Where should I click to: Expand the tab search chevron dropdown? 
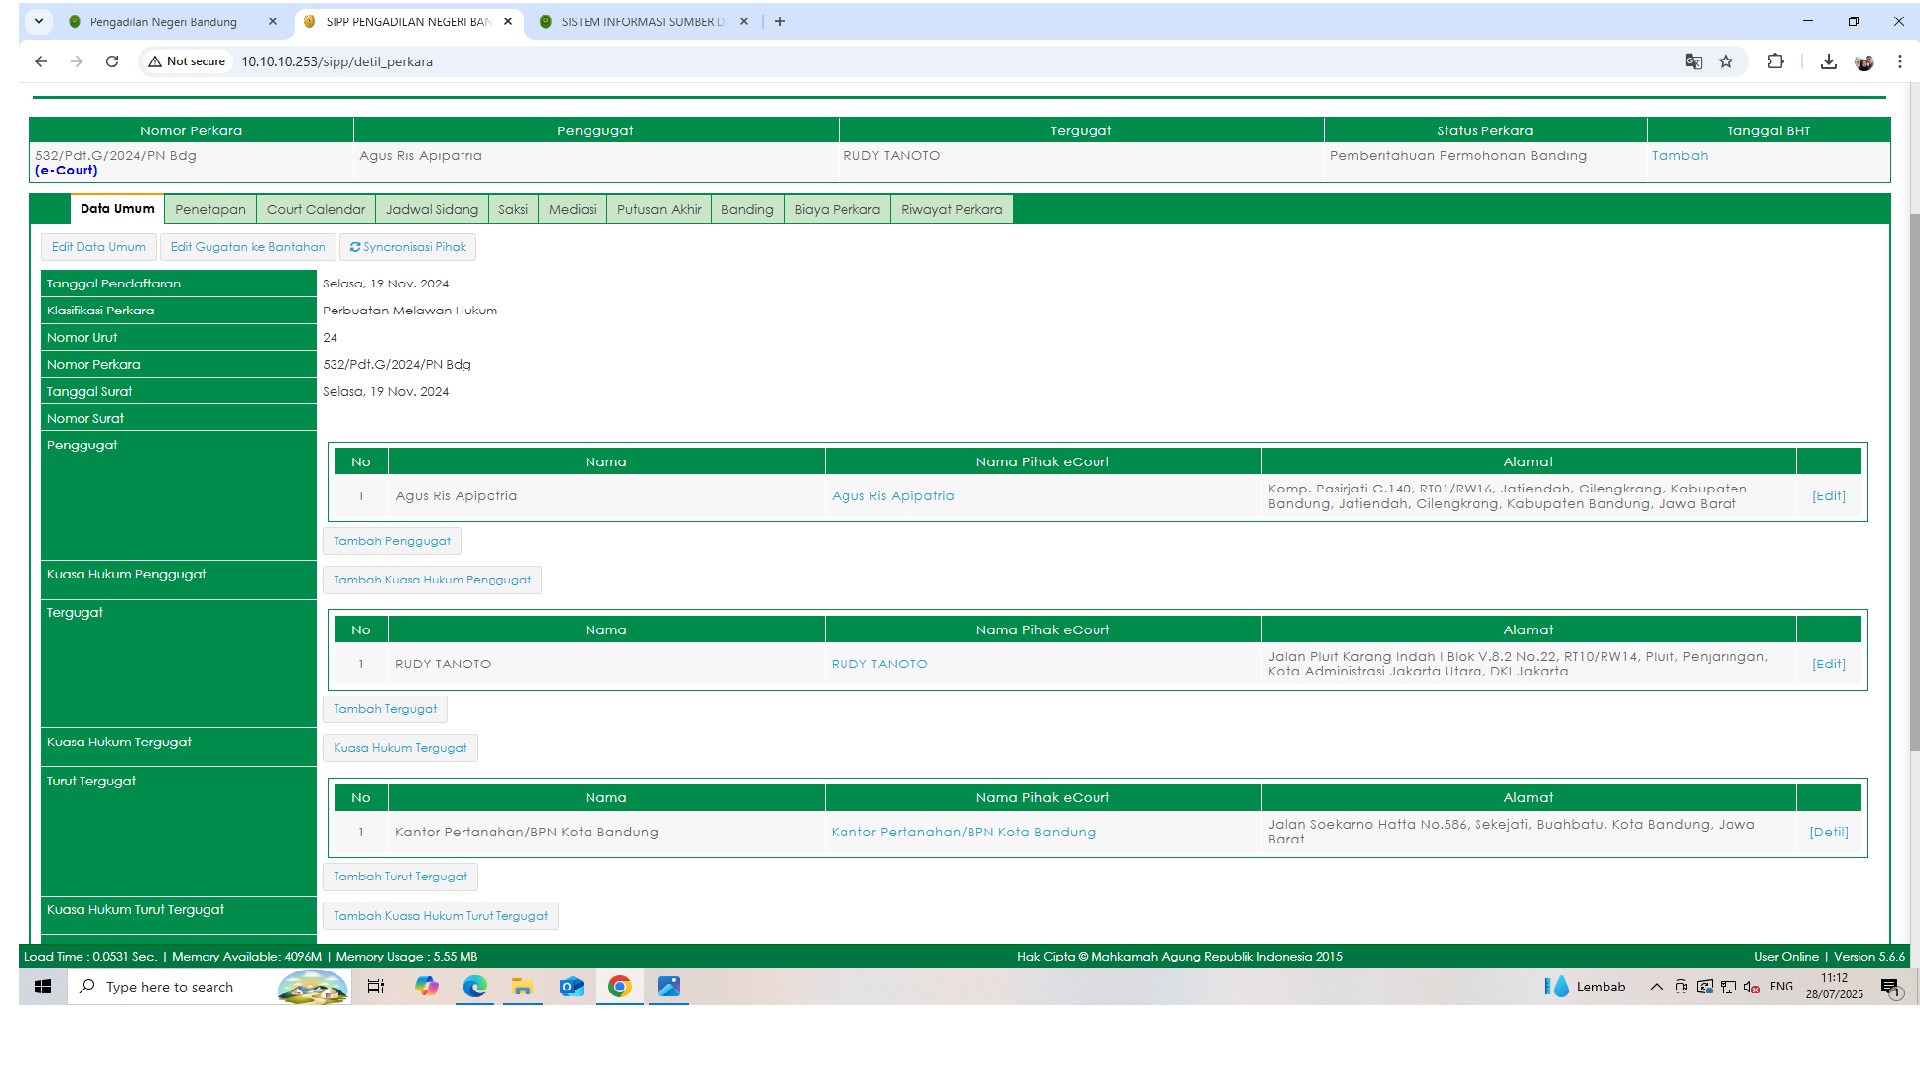tap(39, 21)
